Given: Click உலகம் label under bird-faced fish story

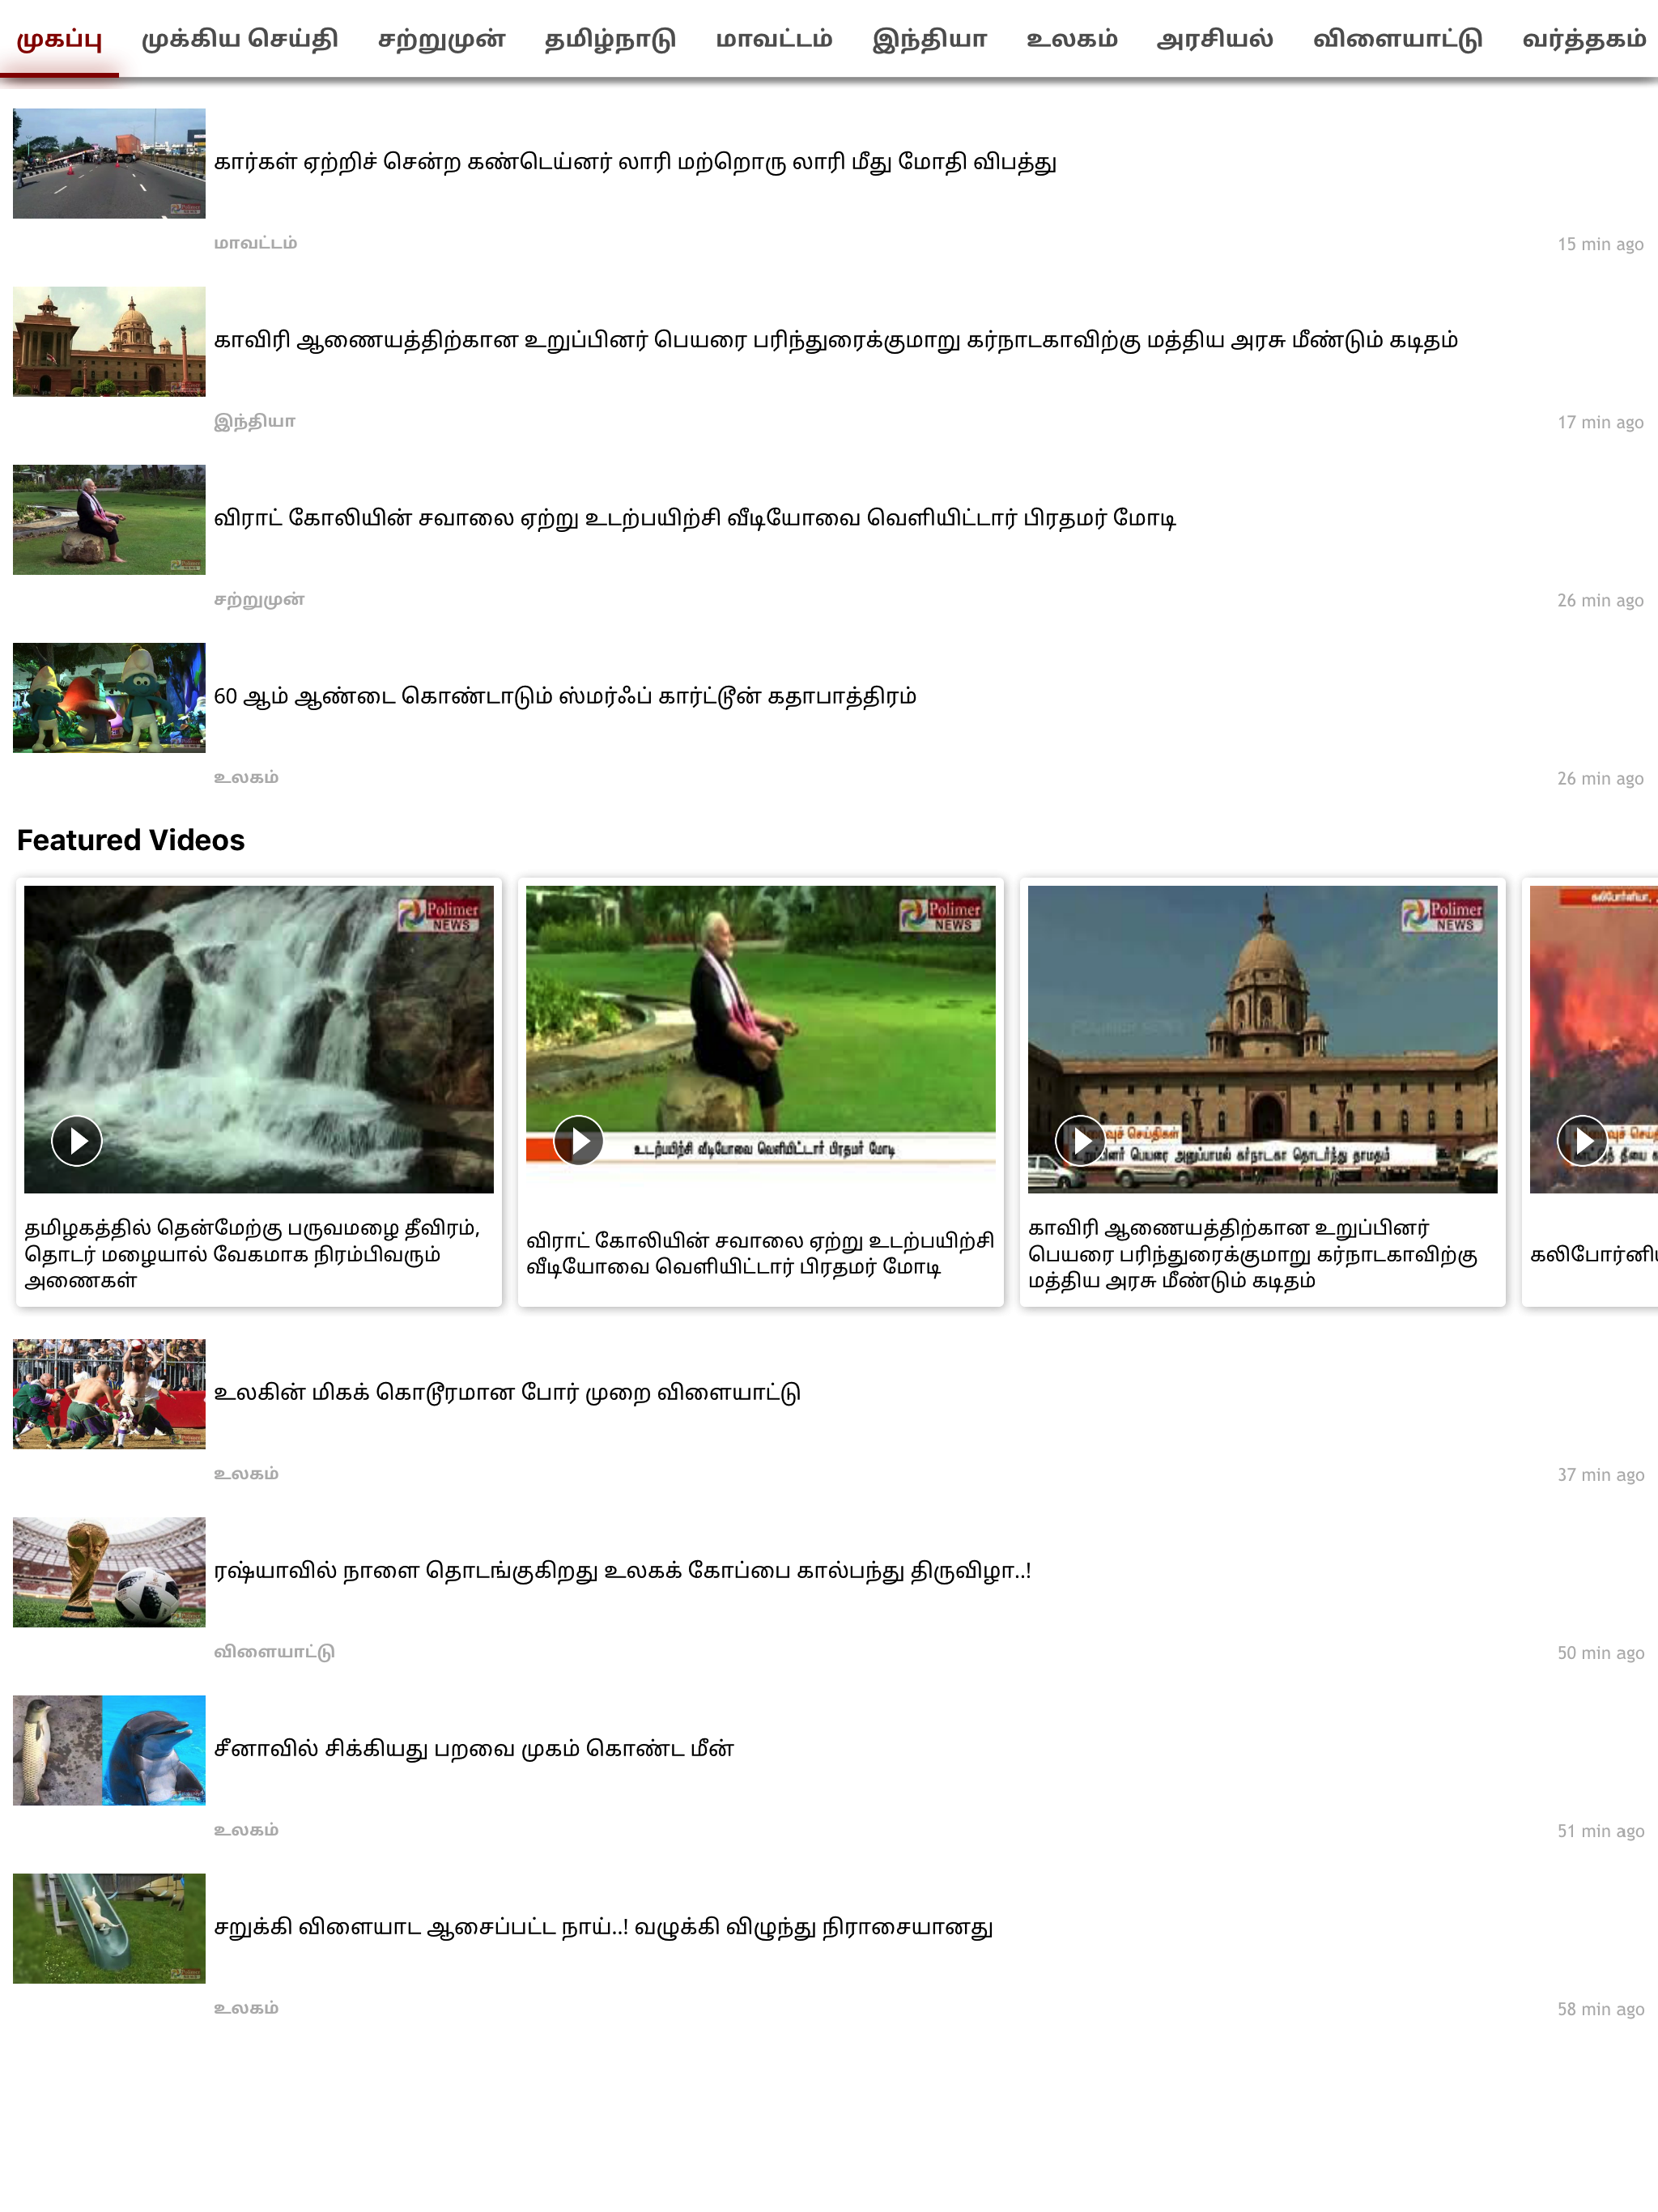Looking at the screenshot, I should (246, 1829).
